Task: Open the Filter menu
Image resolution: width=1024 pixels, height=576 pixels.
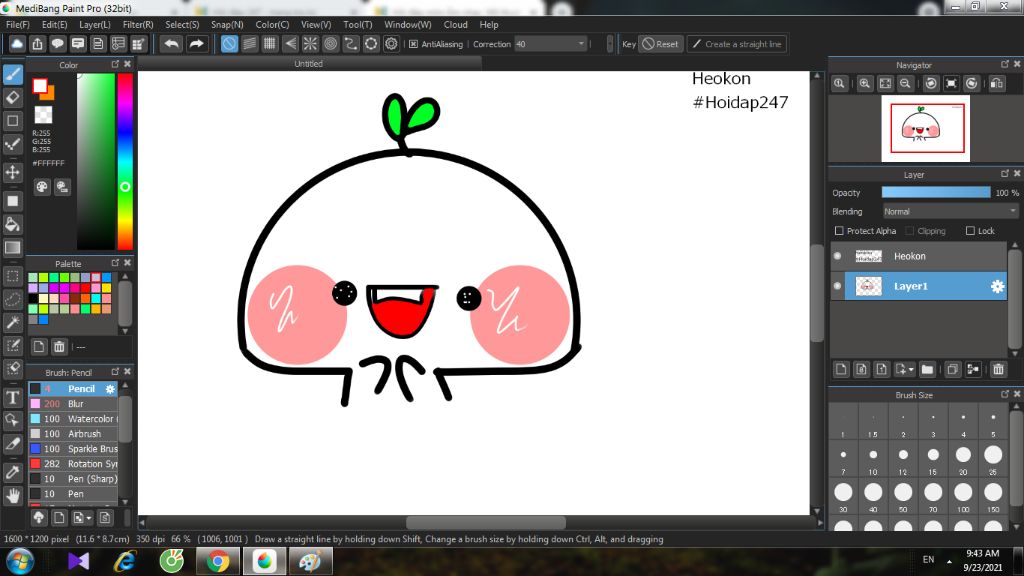Action: (138, 24)
